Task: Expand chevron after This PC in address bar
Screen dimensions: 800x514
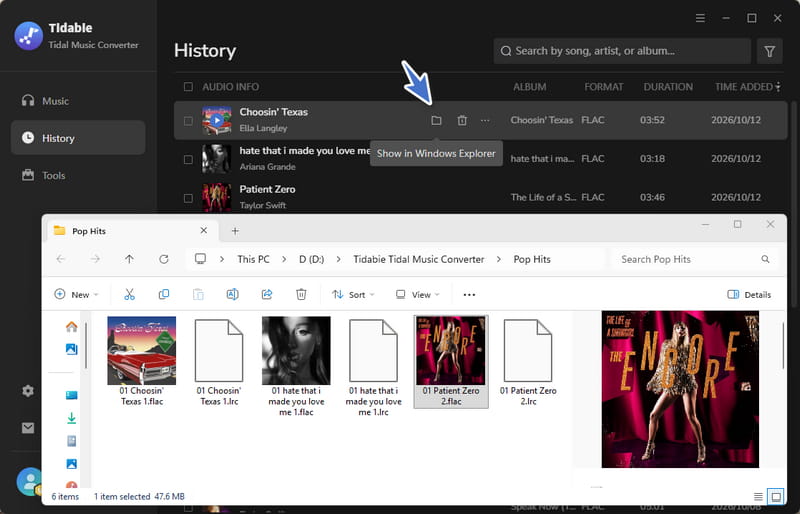Action: (284, 259)
